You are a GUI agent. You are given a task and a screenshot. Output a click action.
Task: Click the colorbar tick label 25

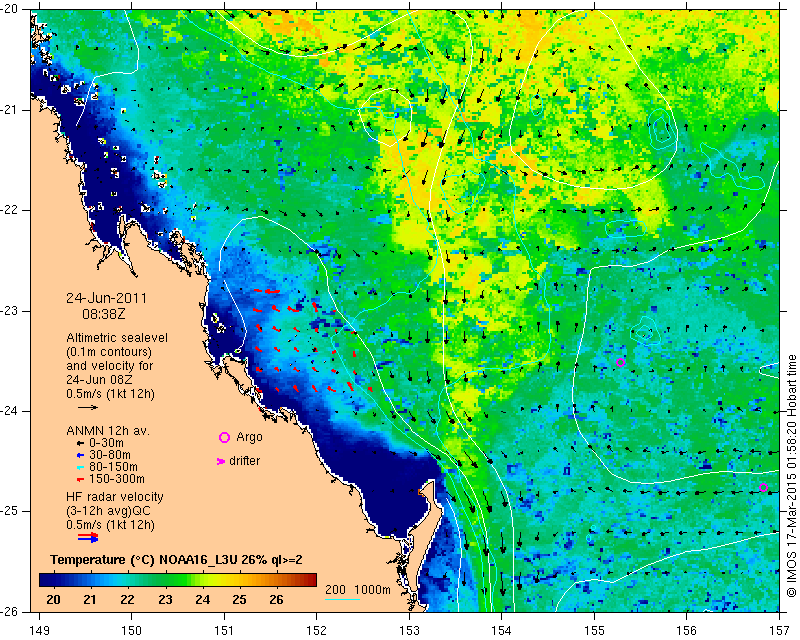pyautogui.click(x=239, y=600)
